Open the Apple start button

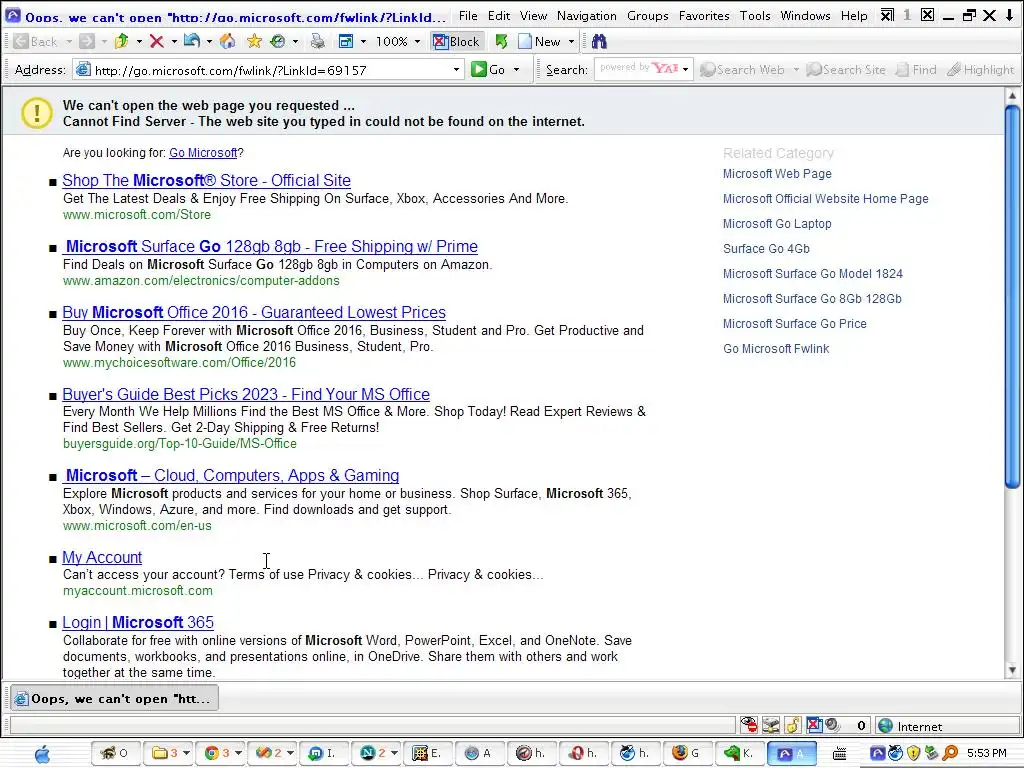(x=42, y=754)
